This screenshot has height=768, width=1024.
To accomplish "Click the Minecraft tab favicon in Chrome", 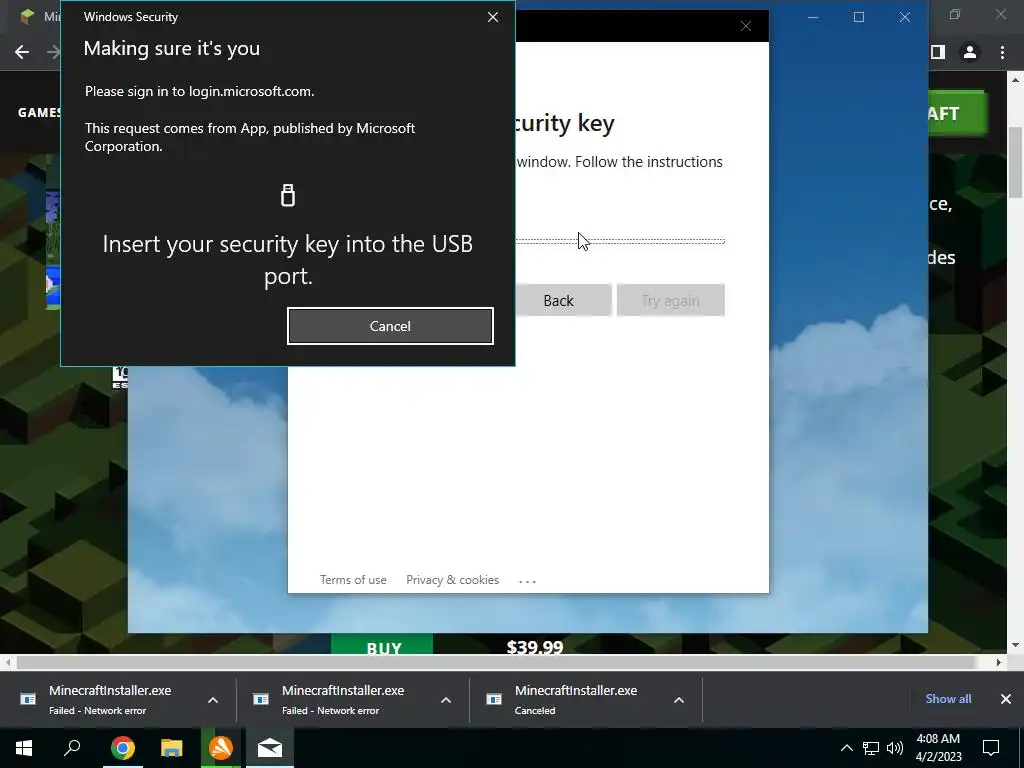I will click(x=27, y=16).
